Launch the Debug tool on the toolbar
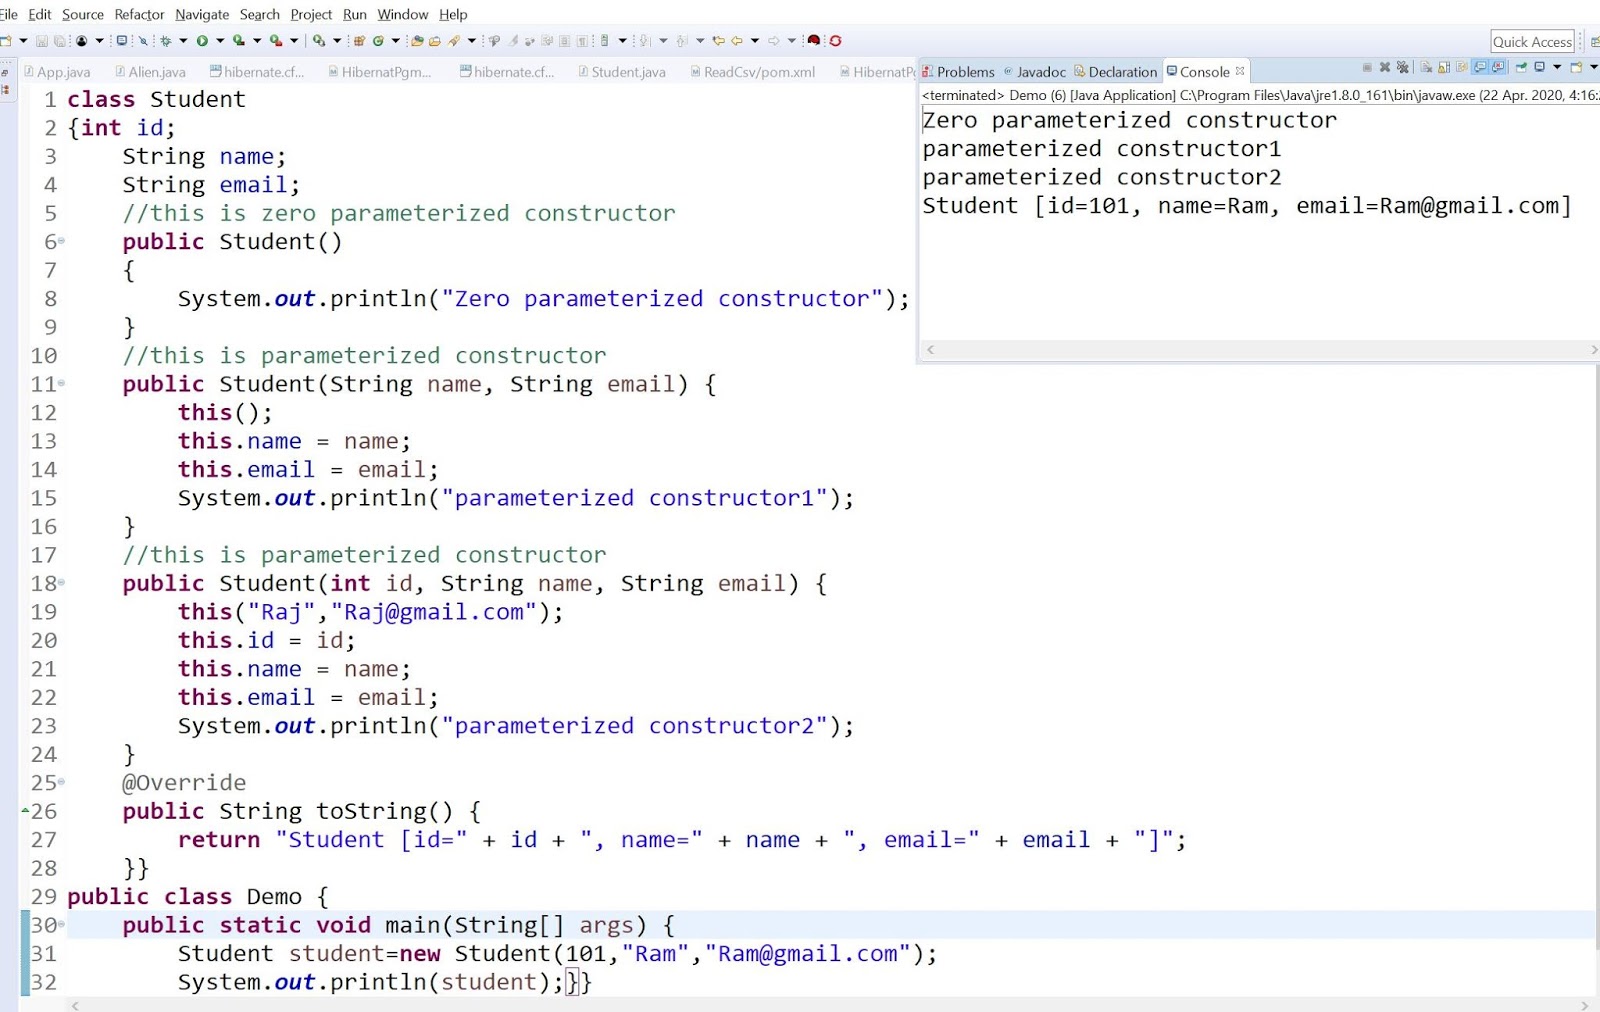This screenshot has width=1600, height=1012. (x=167, y=41)
